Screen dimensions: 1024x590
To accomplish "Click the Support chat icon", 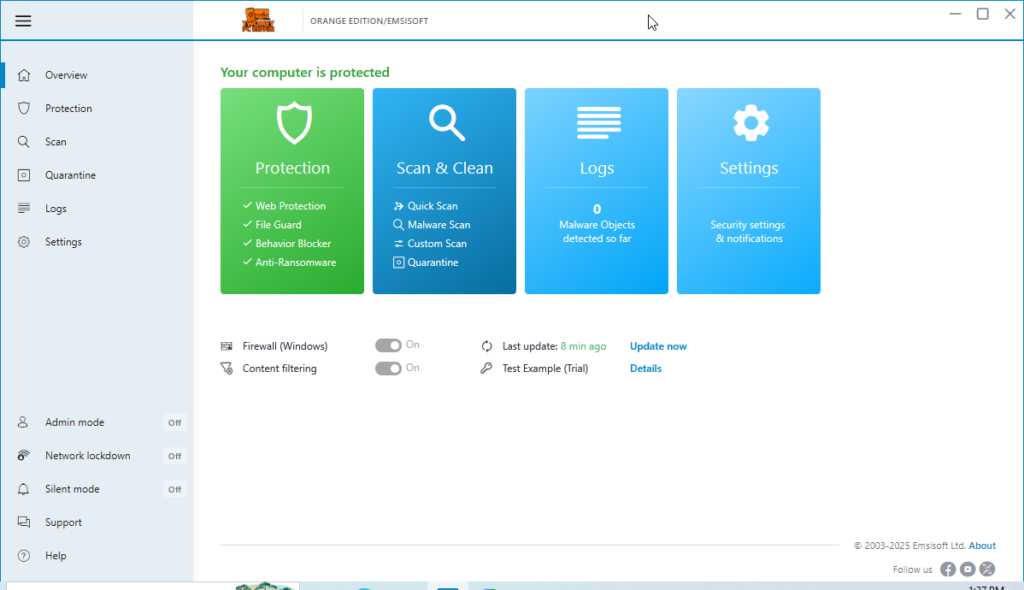I will 24,522.
